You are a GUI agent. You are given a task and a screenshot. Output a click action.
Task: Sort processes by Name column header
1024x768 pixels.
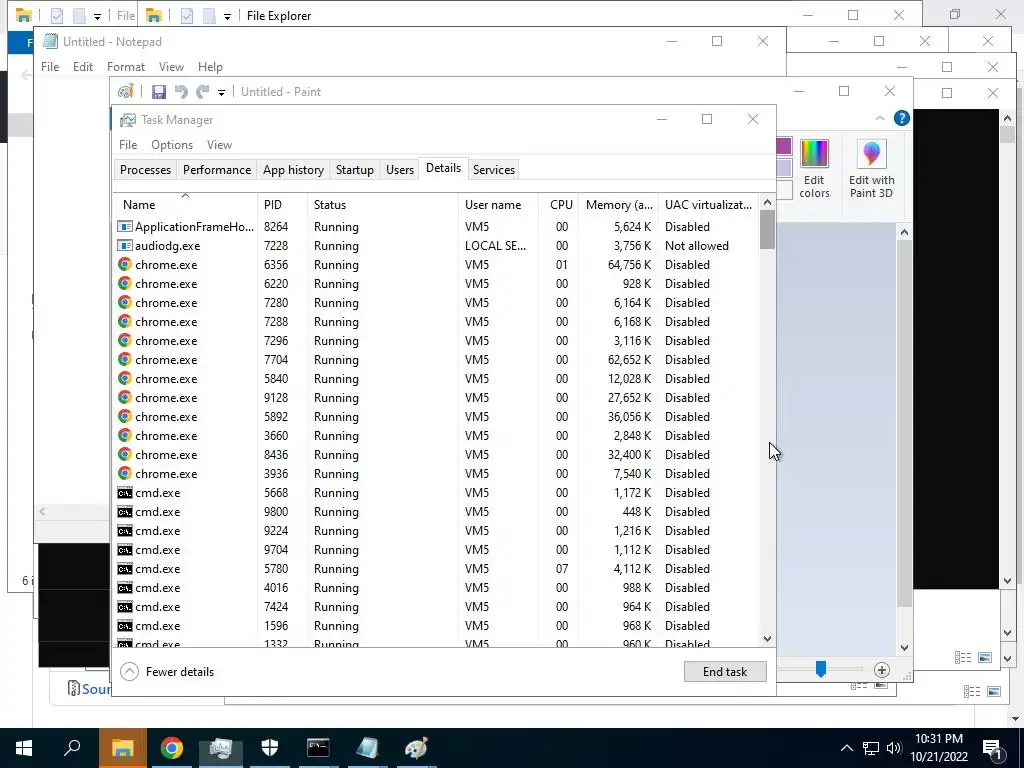[185, 204]
